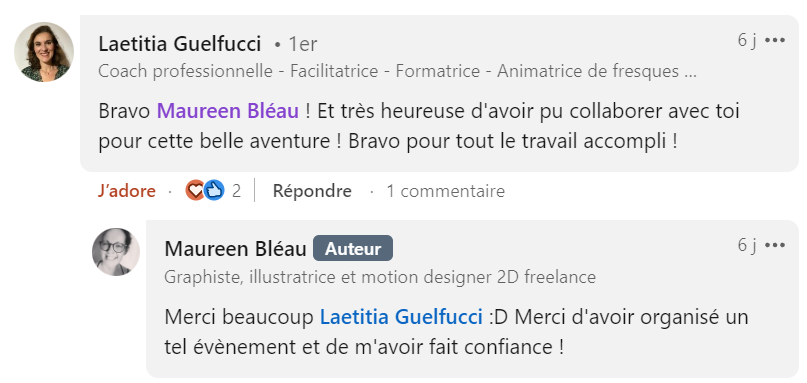Click the red heart reaction icon

click(195, 191)
